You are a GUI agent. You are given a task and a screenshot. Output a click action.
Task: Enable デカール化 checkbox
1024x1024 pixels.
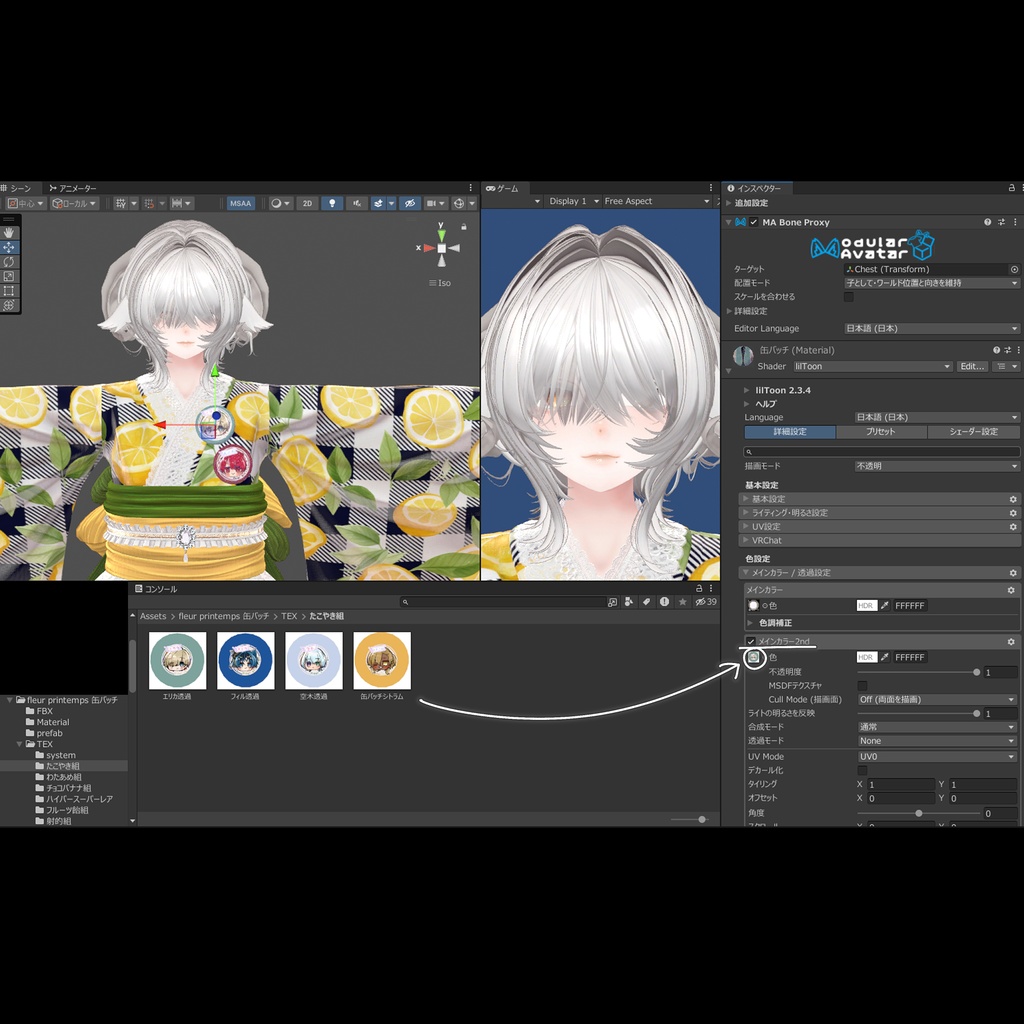(862, 771)
